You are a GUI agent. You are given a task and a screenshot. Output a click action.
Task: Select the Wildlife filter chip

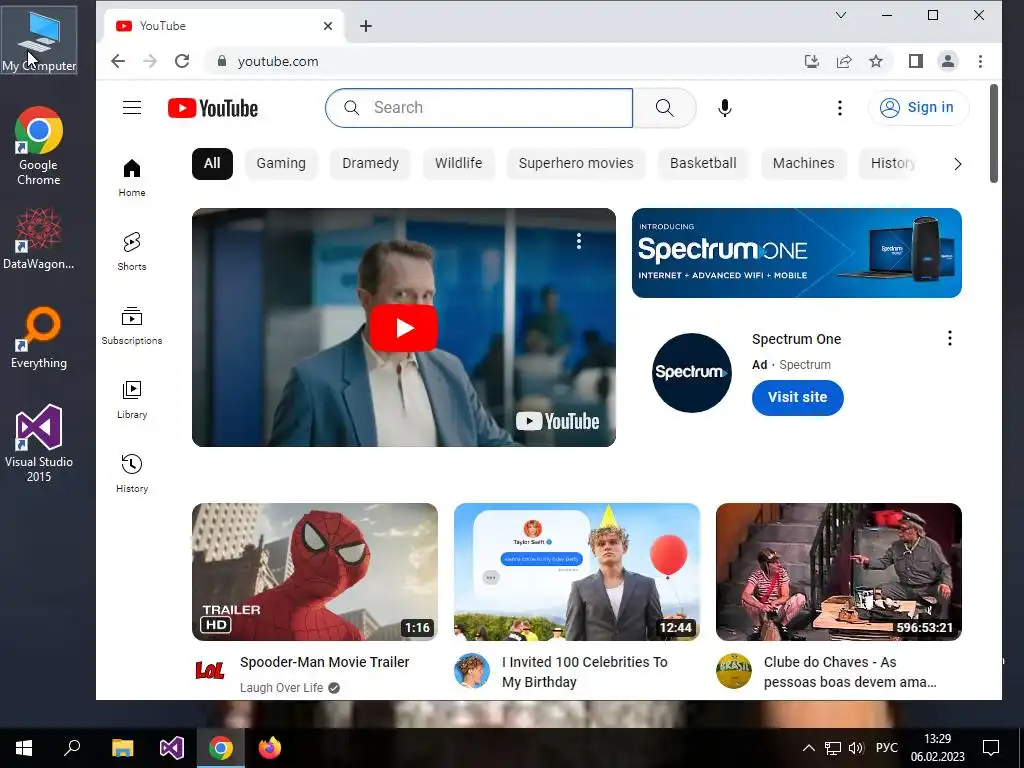coord(458,163)
